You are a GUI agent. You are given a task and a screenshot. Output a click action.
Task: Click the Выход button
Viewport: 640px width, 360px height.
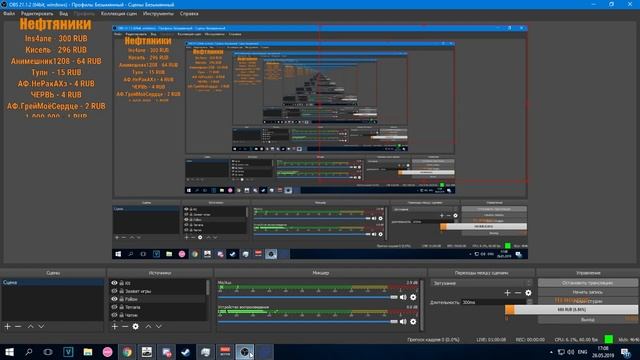pos(587,320)
